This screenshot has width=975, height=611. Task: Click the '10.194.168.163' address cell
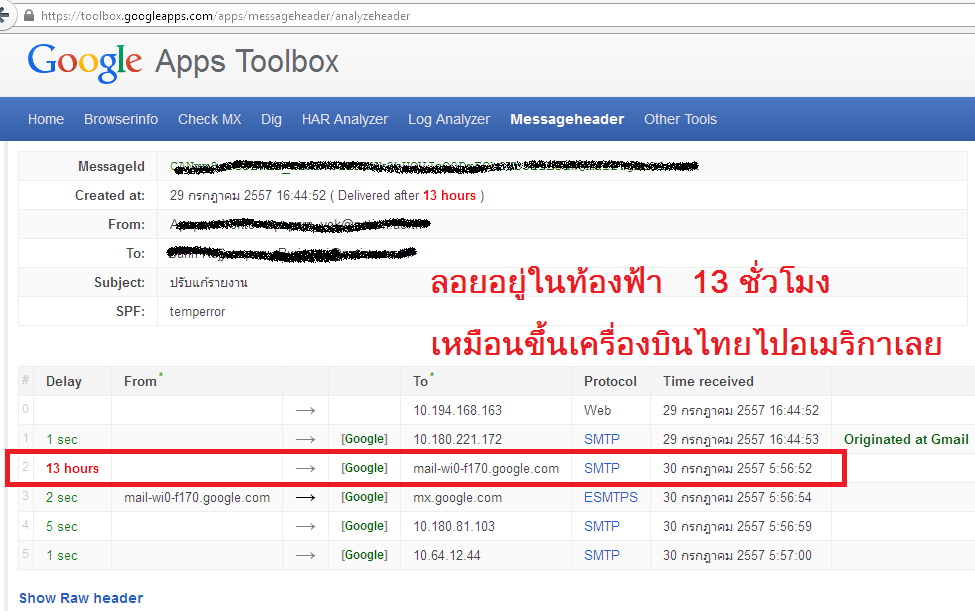tap(458, 410)
